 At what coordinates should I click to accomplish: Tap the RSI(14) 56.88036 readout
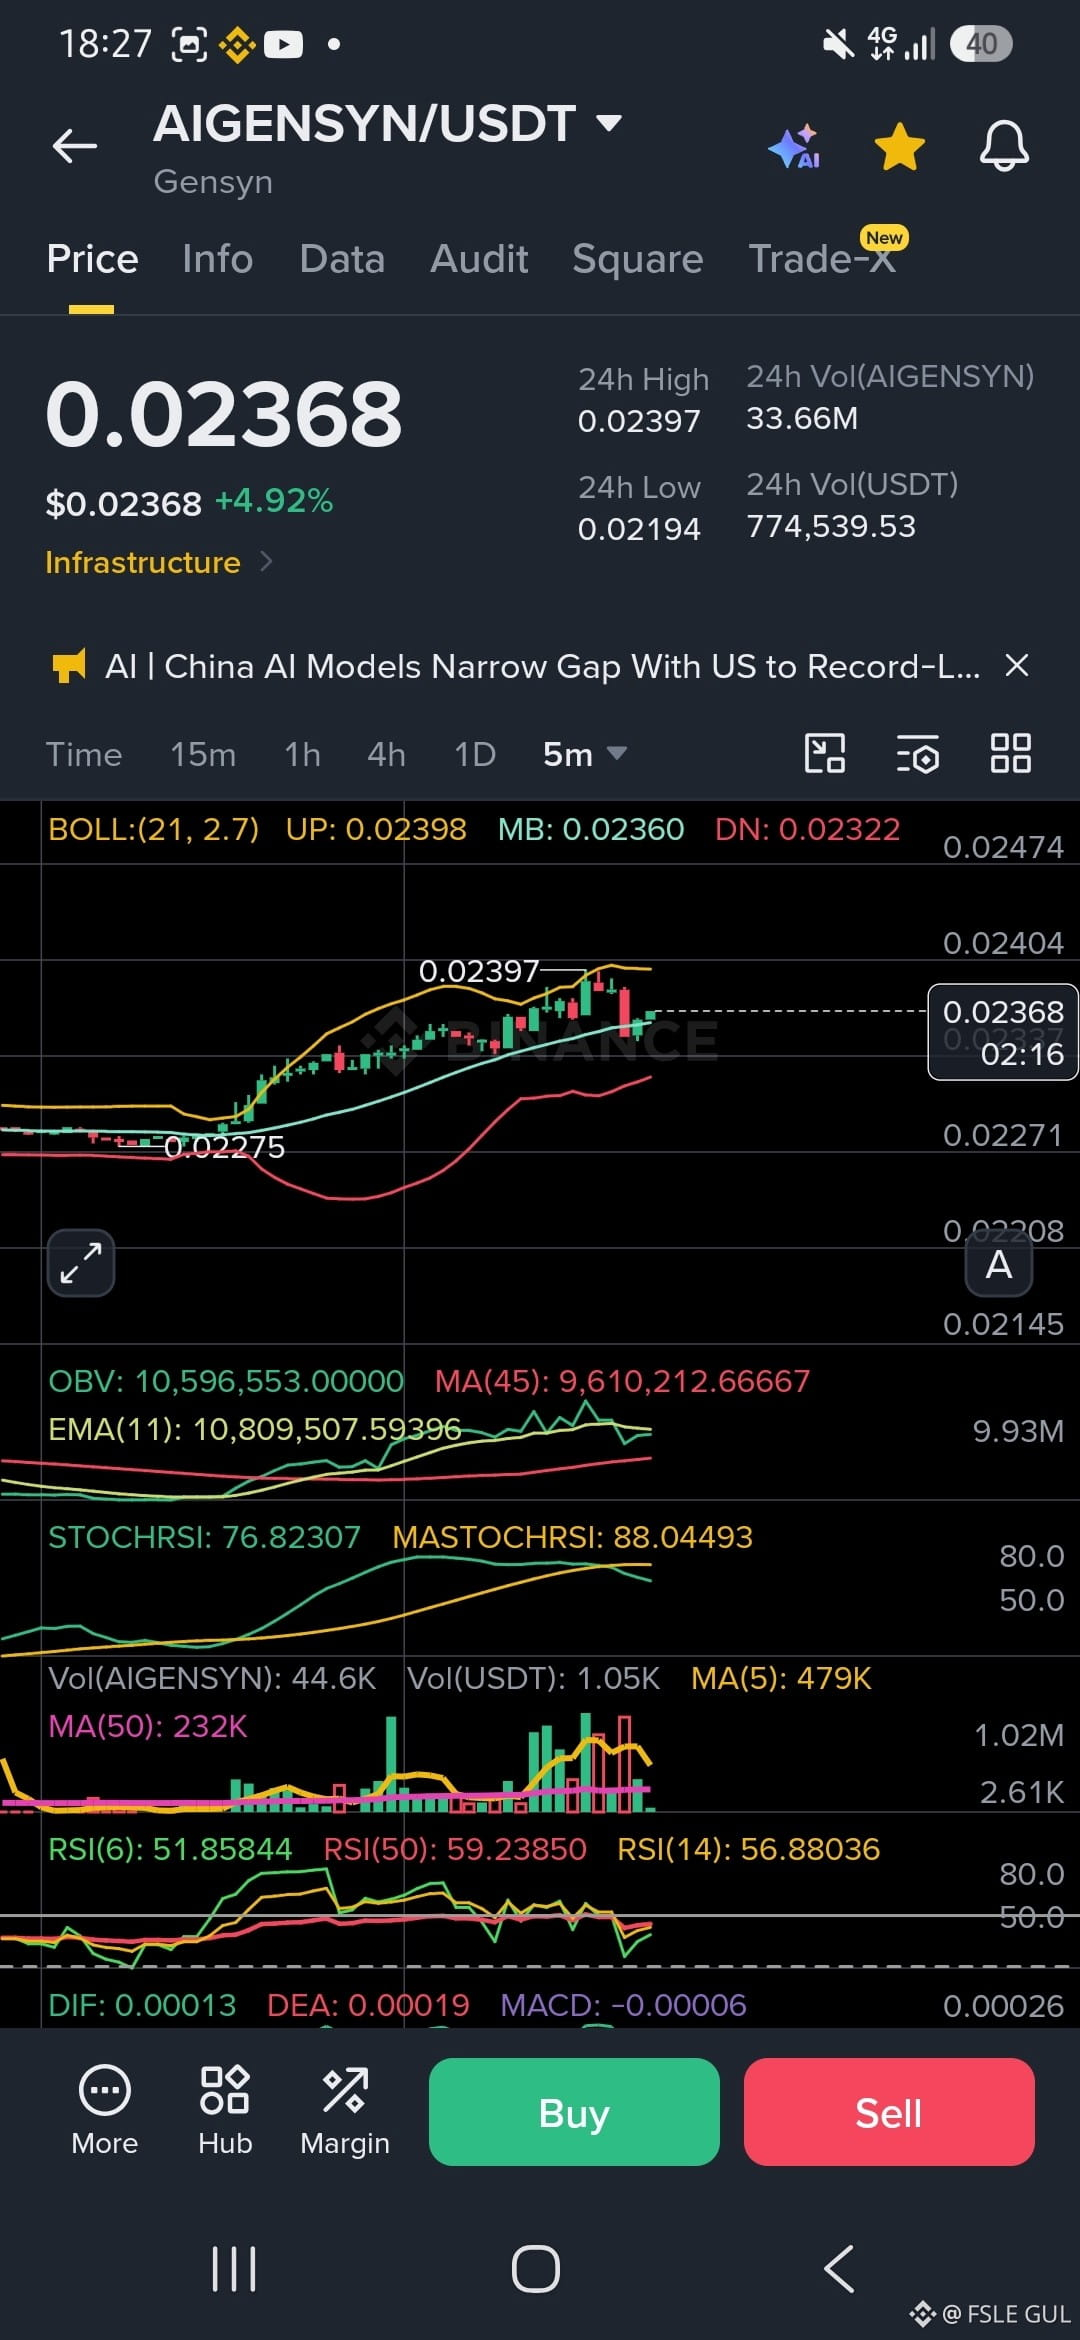coord(749,1849)
